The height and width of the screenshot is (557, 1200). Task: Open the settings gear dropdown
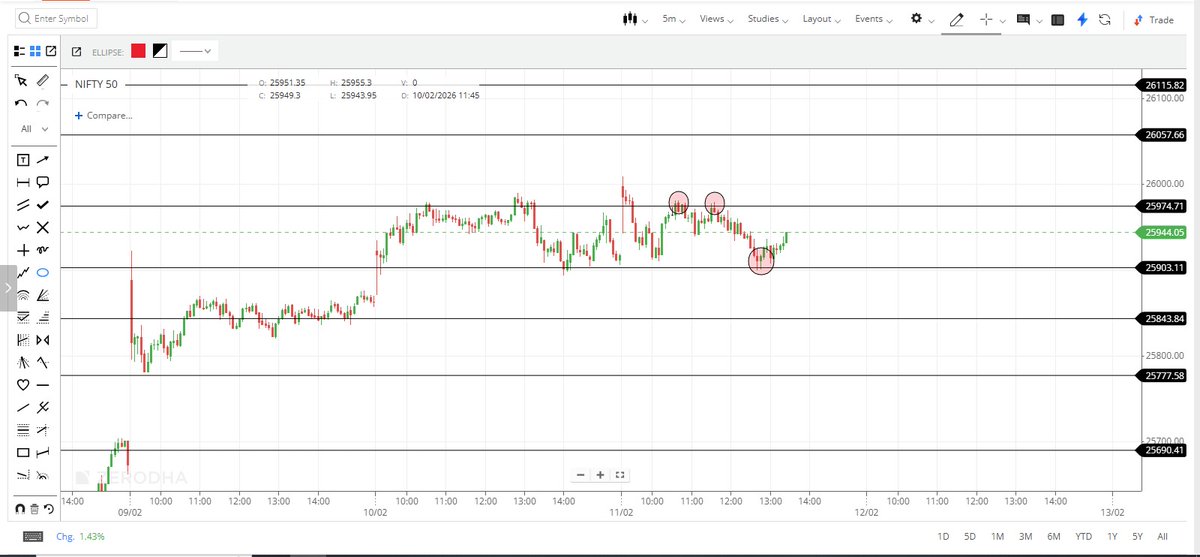tap(922, 19)
